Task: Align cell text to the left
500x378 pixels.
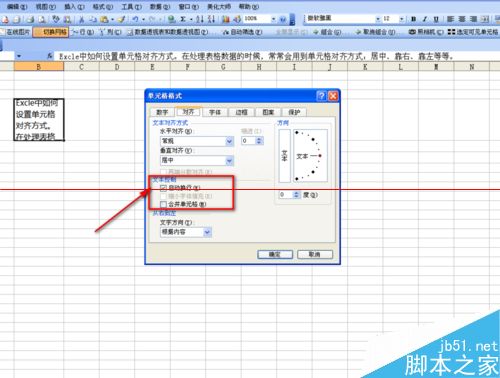Action: (450, 19)
